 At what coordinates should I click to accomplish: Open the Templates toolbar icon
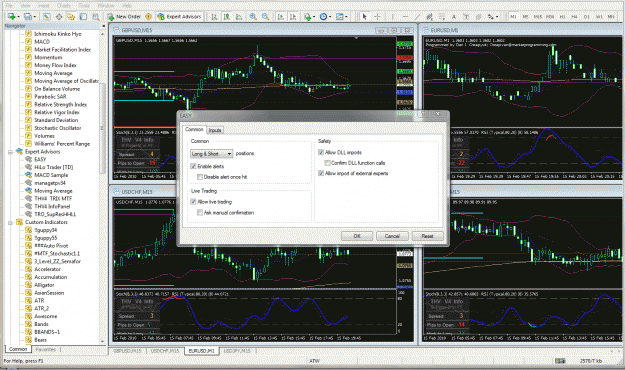click(339, 16)
